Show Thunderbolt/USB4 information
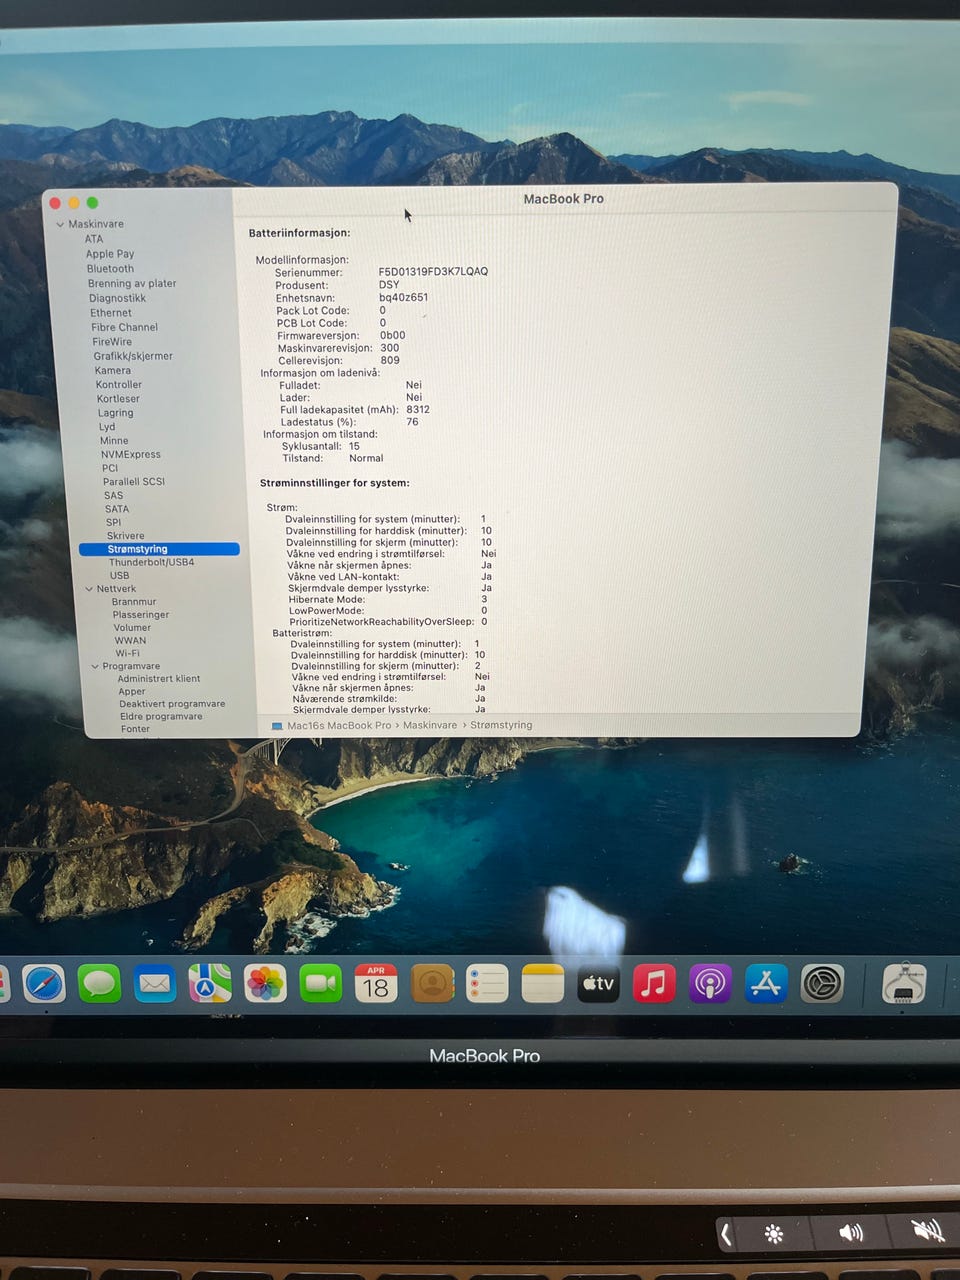The image size is (960, 1280). point(151,562)
